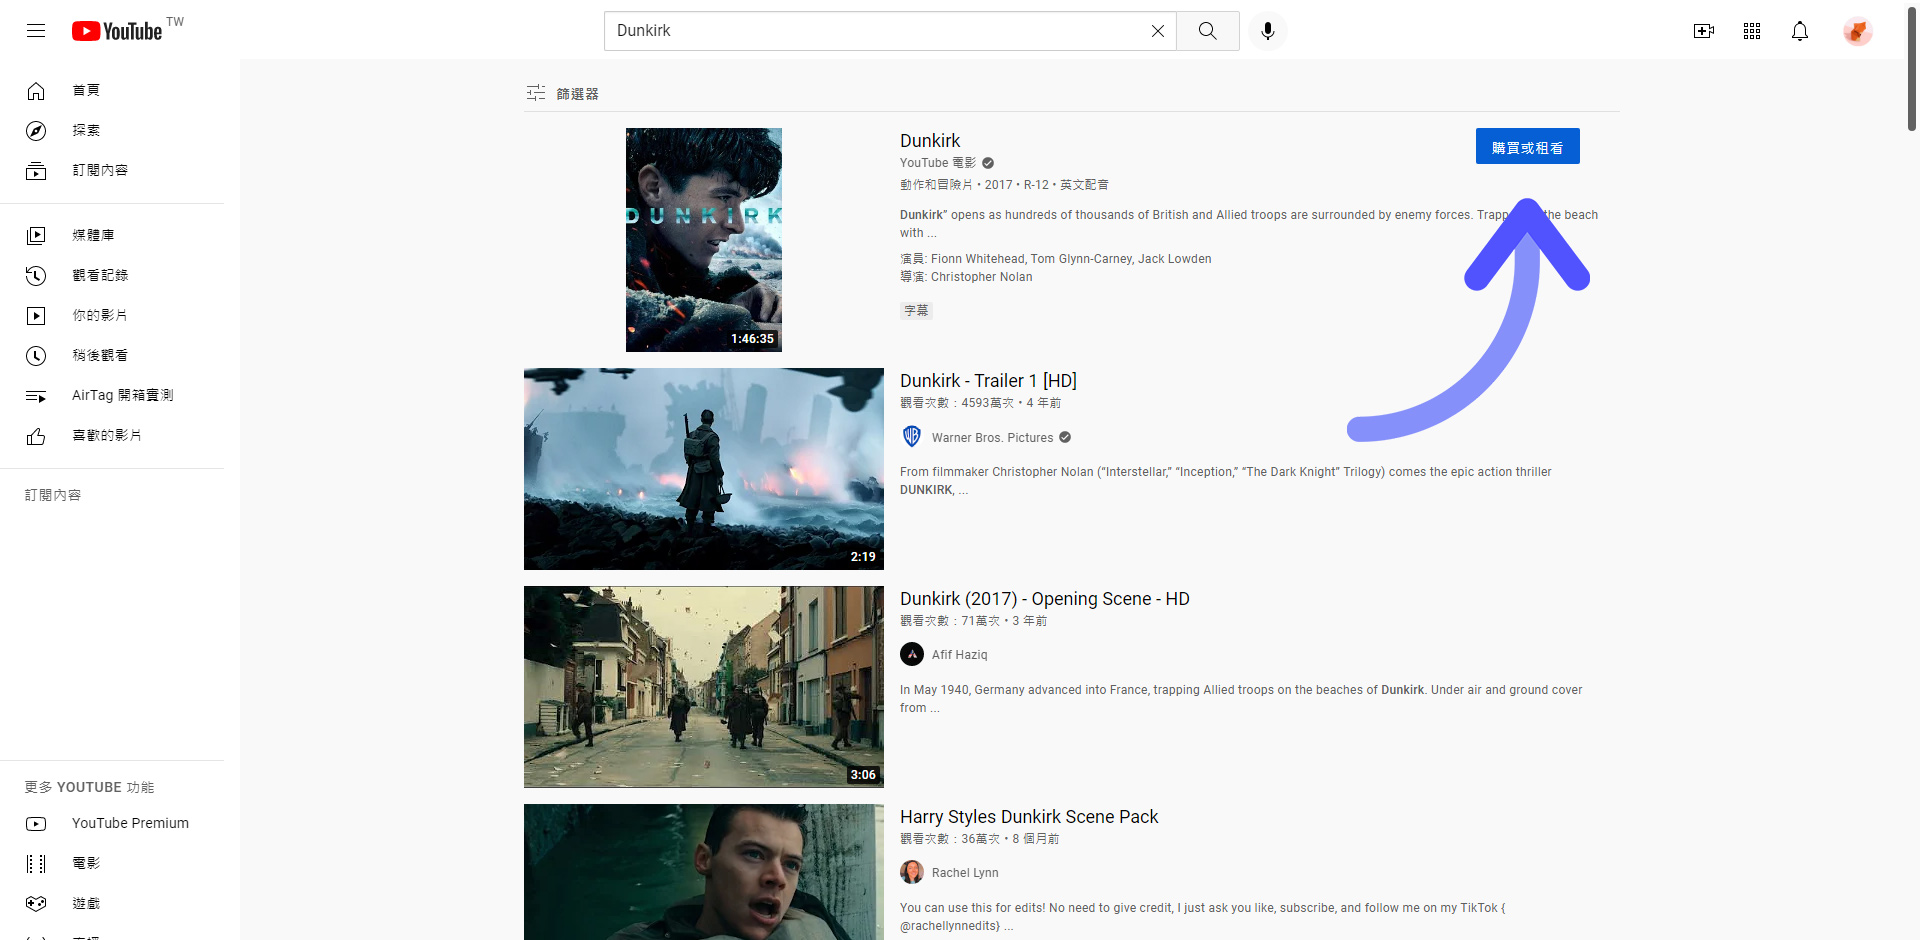Click the thumbs-up liked videos icon

pos(36,436)
